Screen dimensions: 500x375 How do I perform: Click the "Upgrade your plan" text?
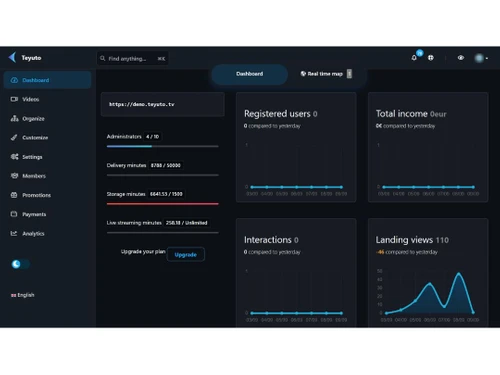pyautogui.click(x=143, y=252)
